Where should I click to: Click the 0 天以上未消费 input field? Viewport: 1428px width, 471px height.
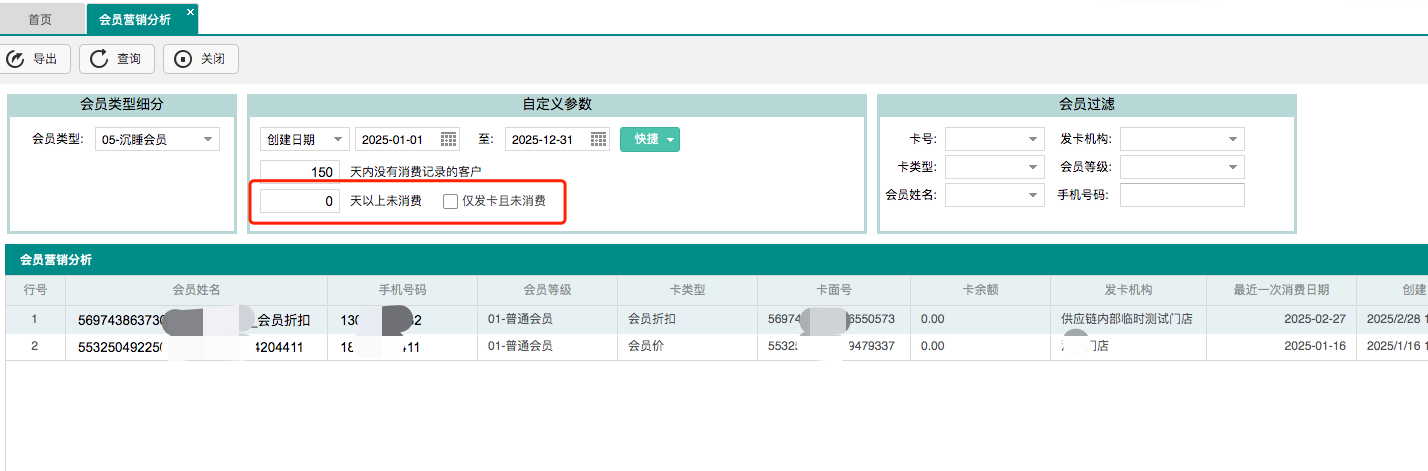tap(299, 201)
